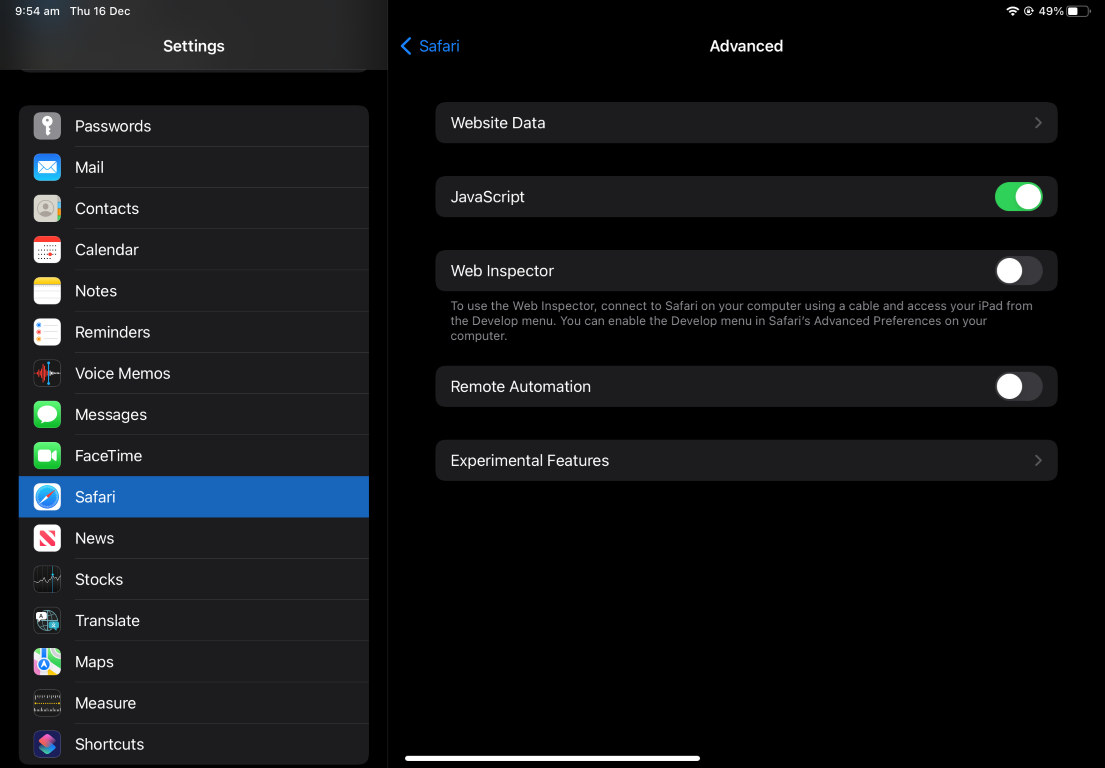Select the highlighted Safari label
Viewport: 1105px width, 768px height.
[95, 497]
